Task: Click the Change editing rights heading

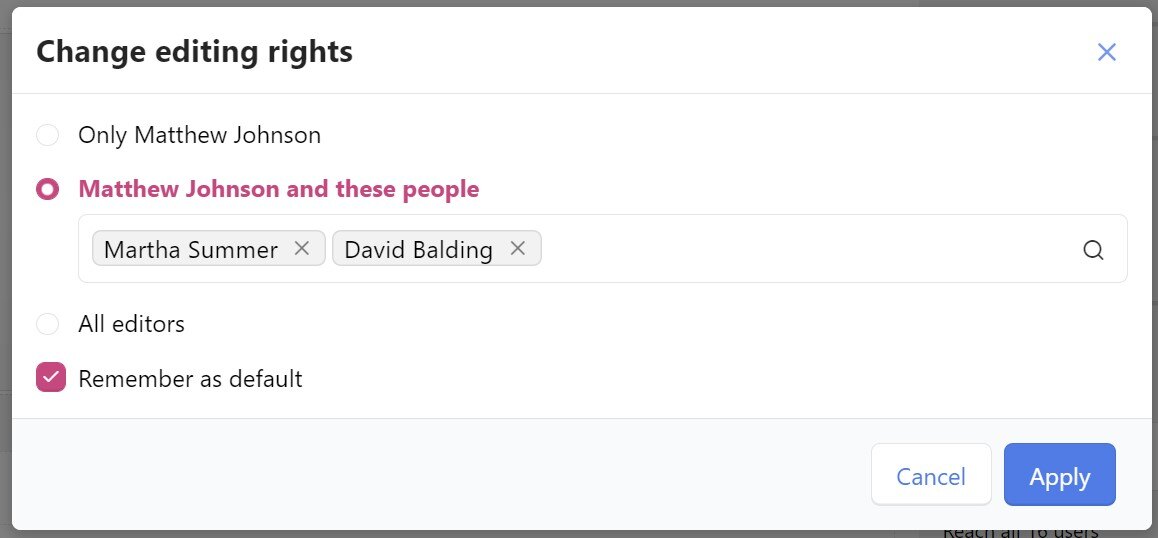Action: [x=194, y=52]
